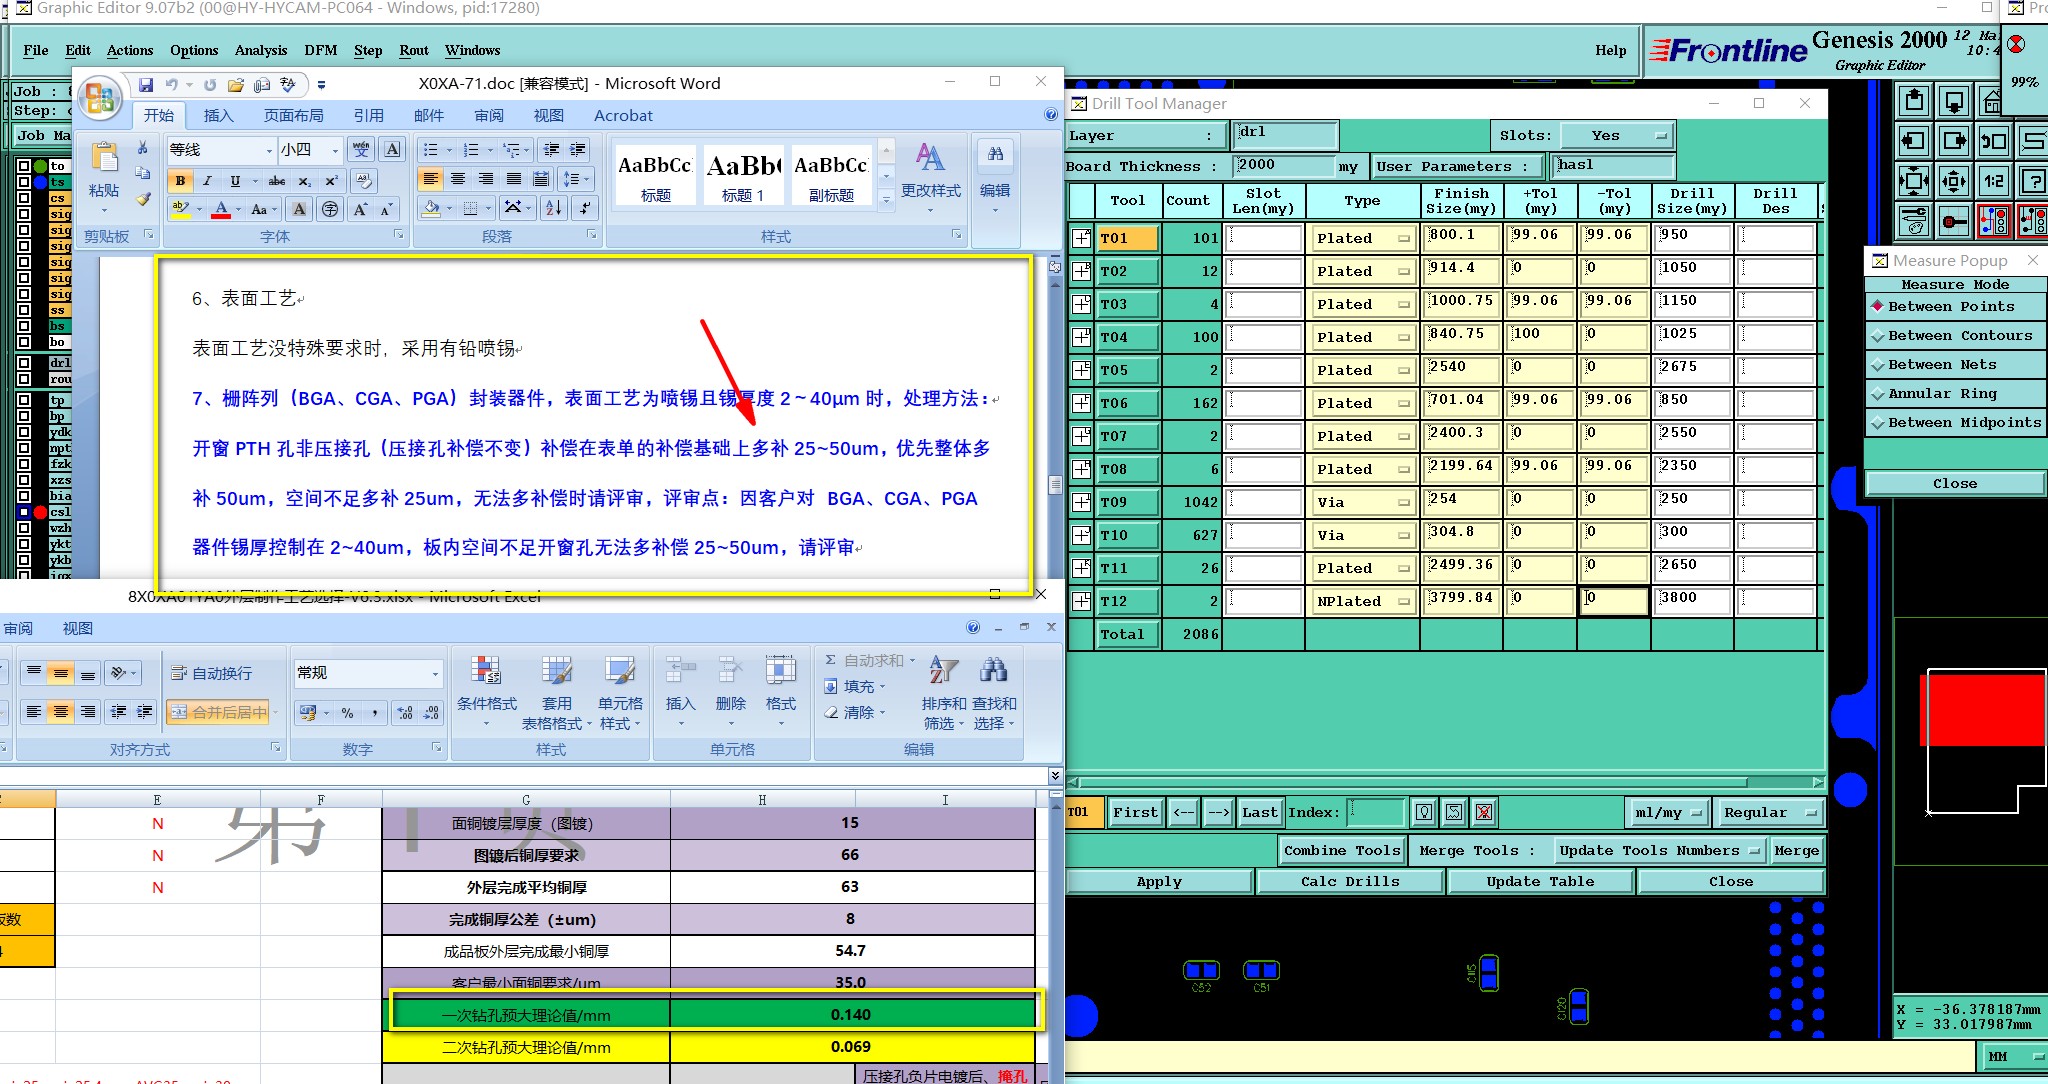The width and height of the screenshot is (2048, 1084).
Task: Click the Word save icon in quick access
Action: (146, 85)
